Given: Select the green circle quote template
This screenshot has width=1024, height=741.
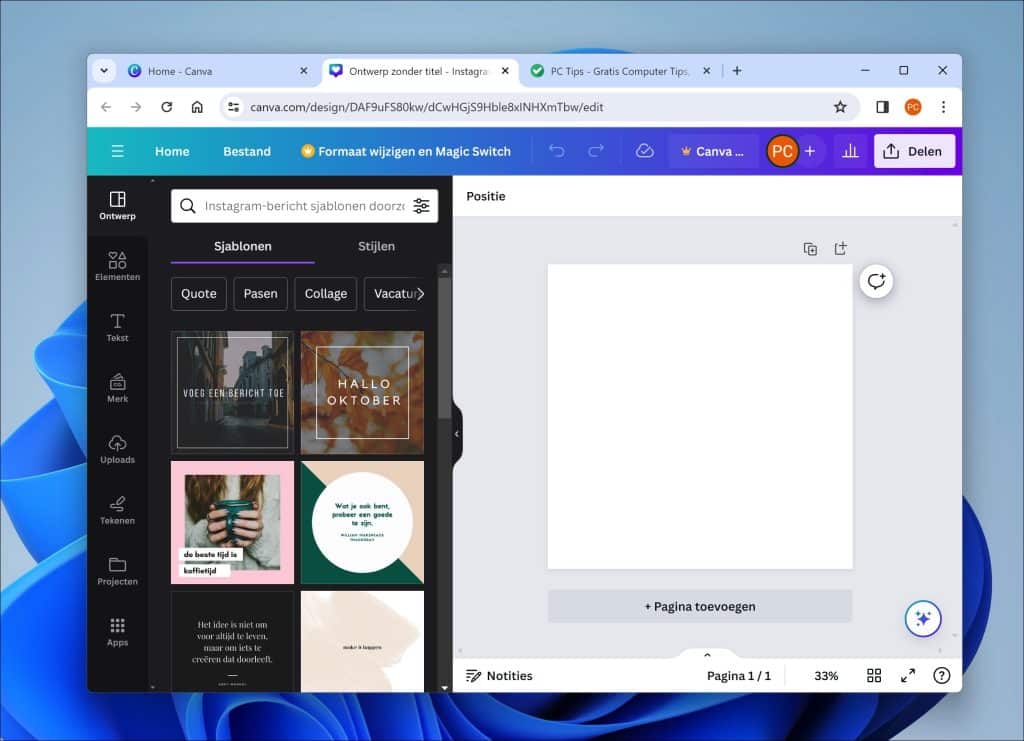Looking at the screenshot, I should tap(362, 522).
